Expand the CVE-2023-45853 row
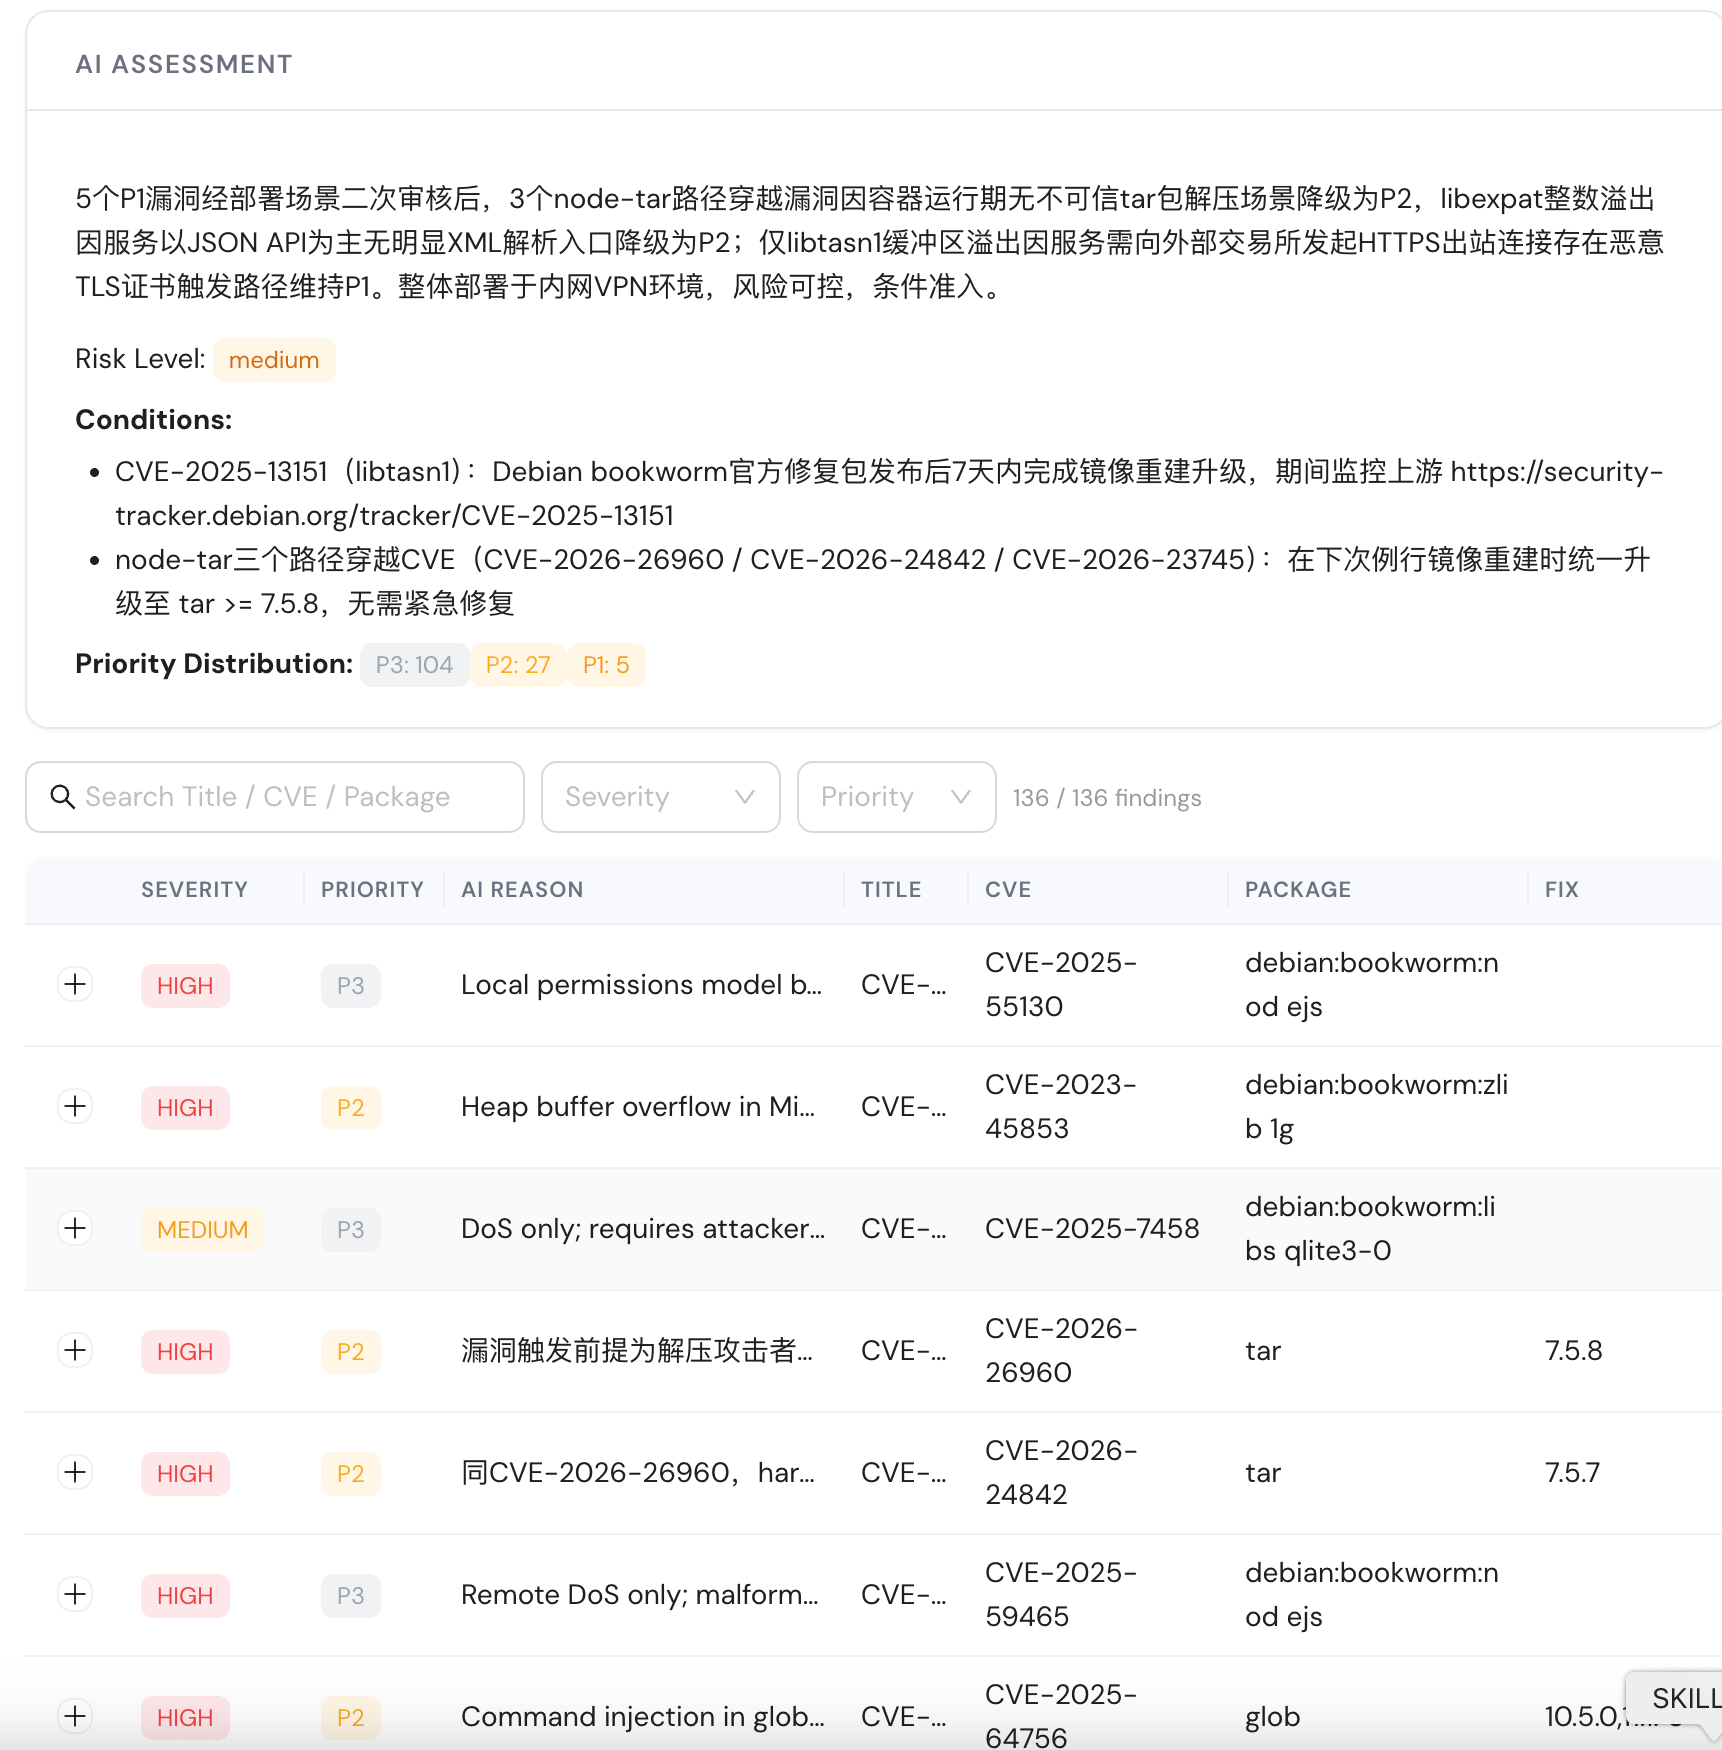The height and width of the screenshot is (1750, 1722). [75, 1107]
